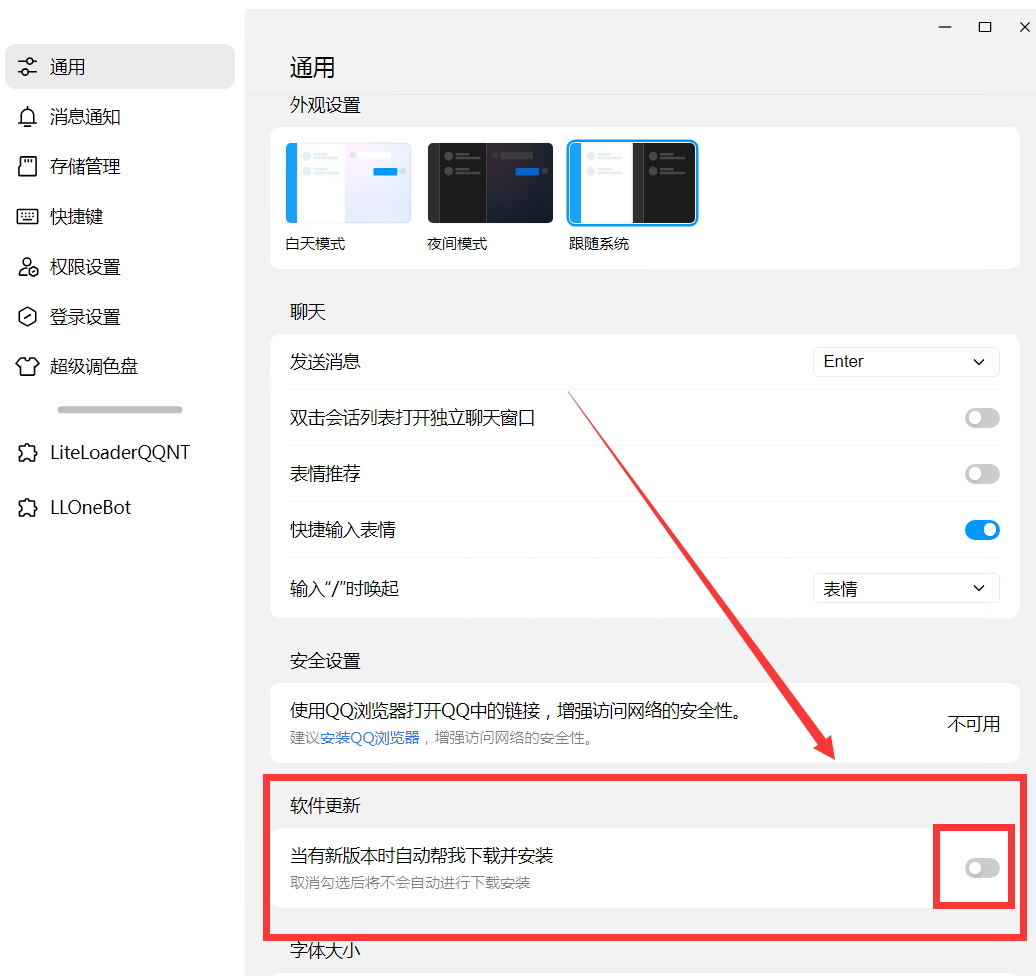Viewport: 1036px width, 976px height.
Task: Click the 登录设置 hexagon icon
Action: (x=28, y=317)
